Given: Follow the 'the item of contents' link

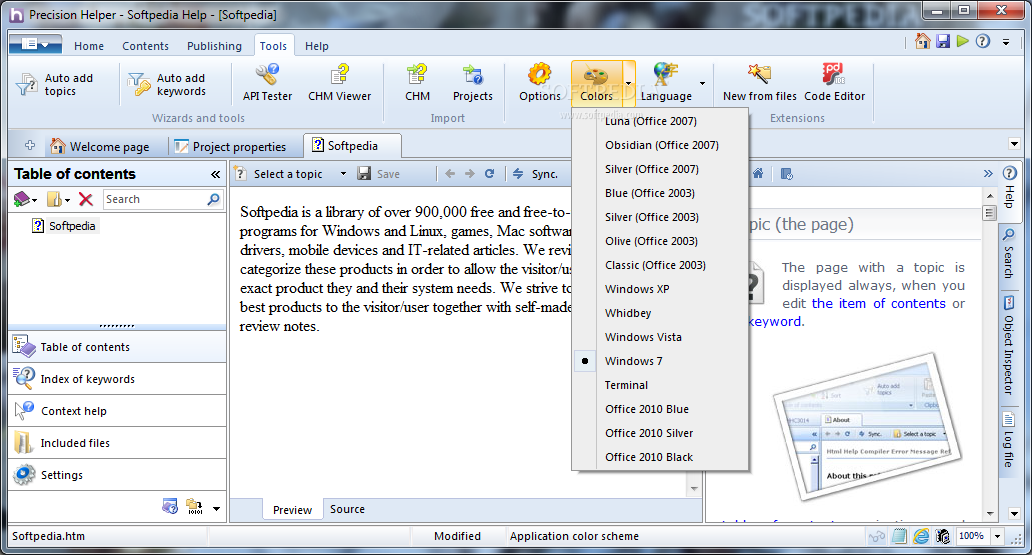Looking at the screenshot, I should click(x=878, y=304).
